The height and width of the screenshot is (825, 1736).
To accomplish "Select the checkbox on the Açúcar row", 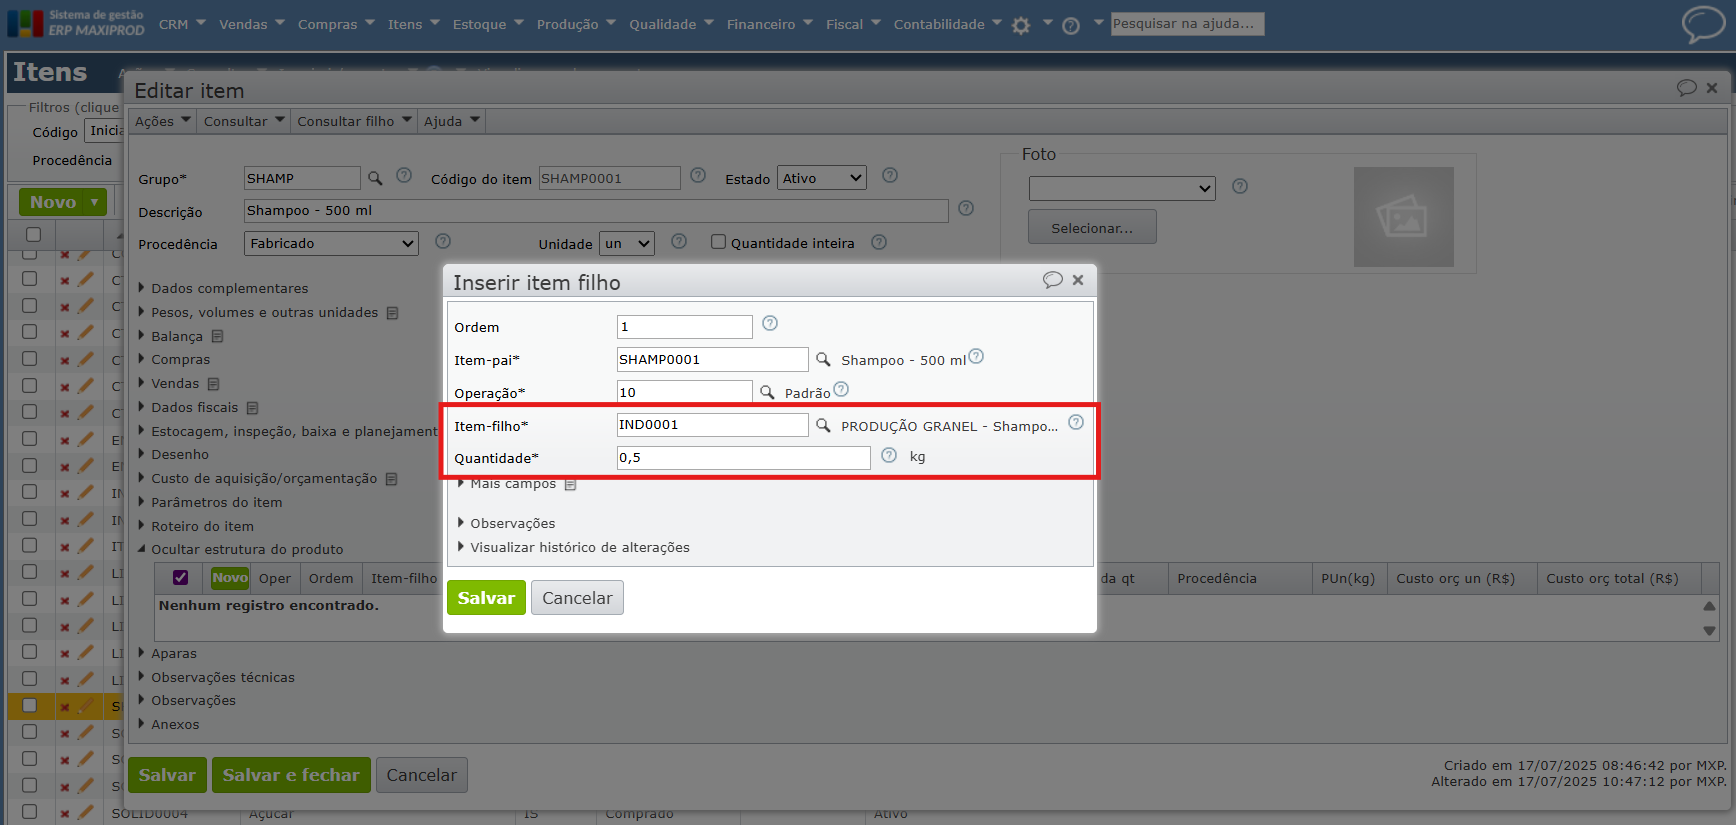I will click(30, 812).
